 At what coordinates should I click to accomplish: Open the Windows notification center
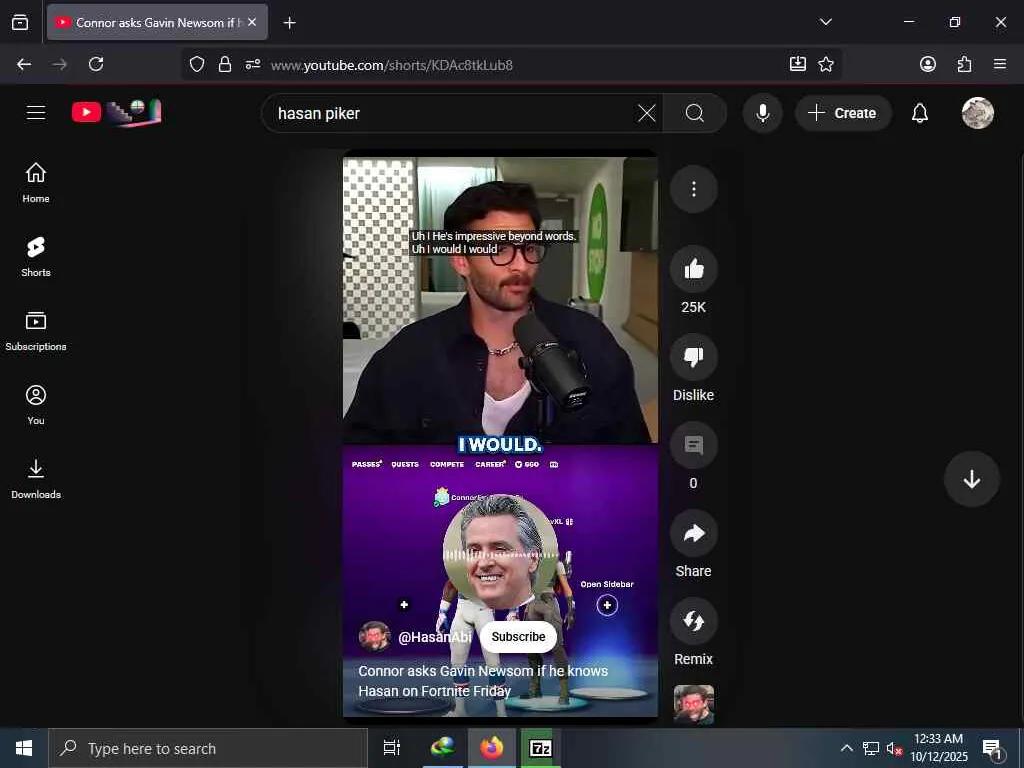click(993, 749)
